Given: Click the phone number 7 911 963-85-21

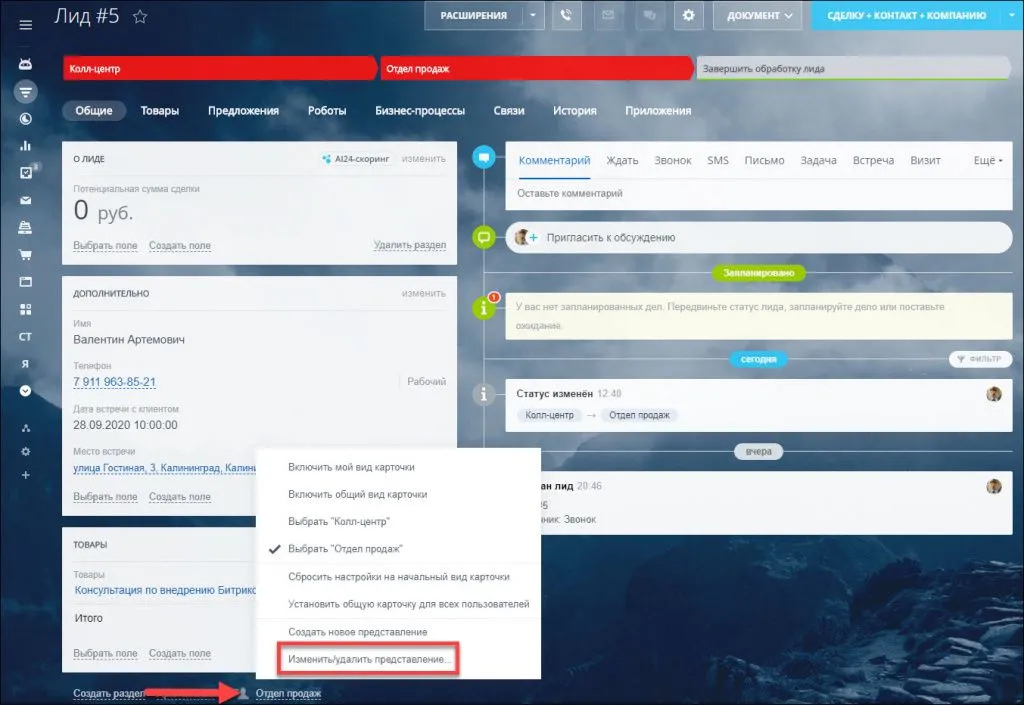Looking at the screenshot, I should point(115,382).
